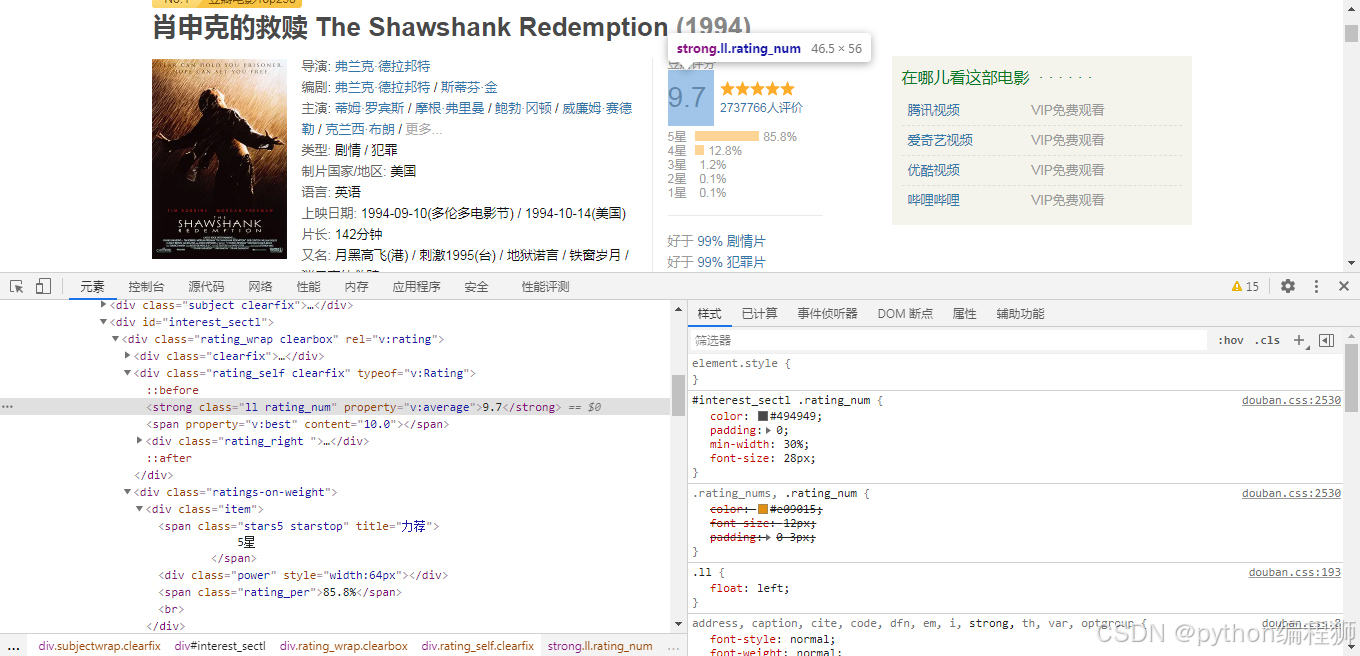Click the Shawshank movie poster thumbnail
The width and height of the screenshot is (1360, 656).
[x=218, y=159]
